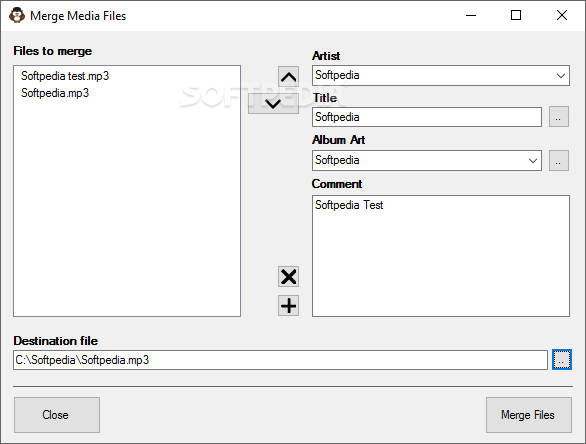Screen dimensions: 586x444
Task: Open the Artist dropdown list
Action: pos(561,75)
